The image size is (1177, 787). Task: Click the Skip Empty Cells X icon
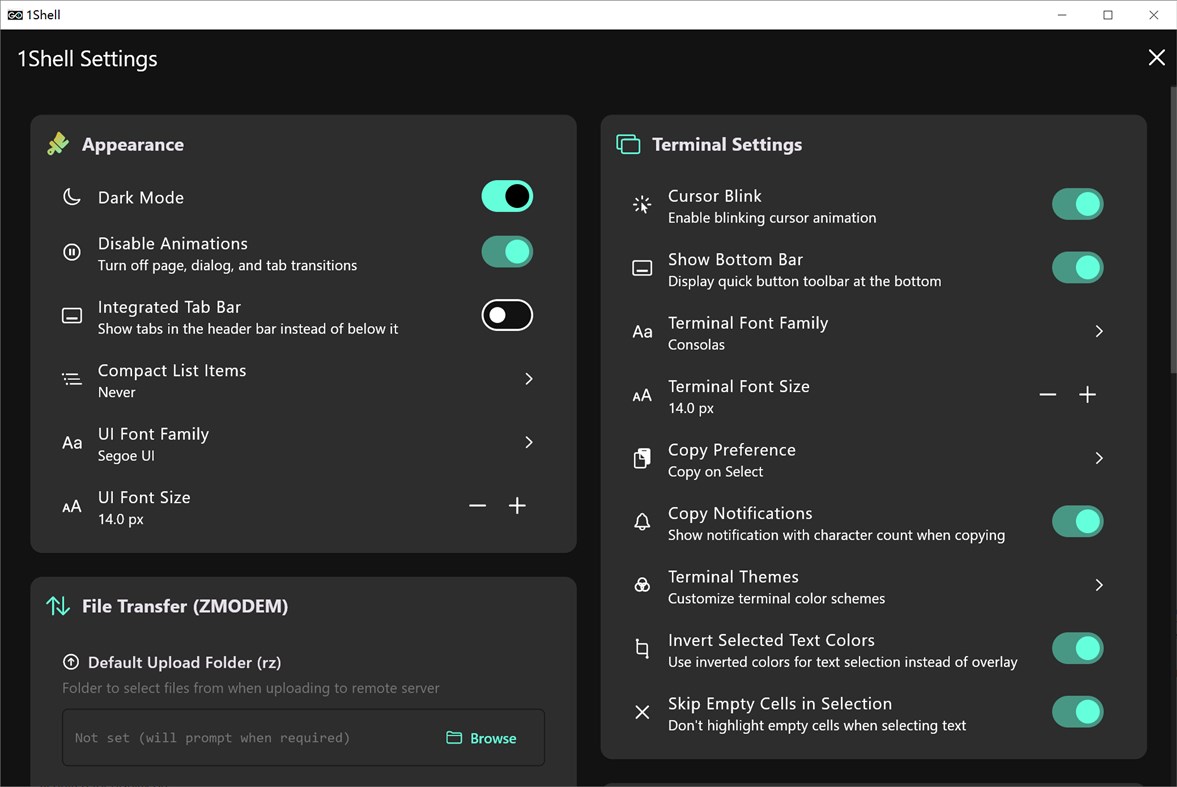pyautogui.click(x=642, y=712)
